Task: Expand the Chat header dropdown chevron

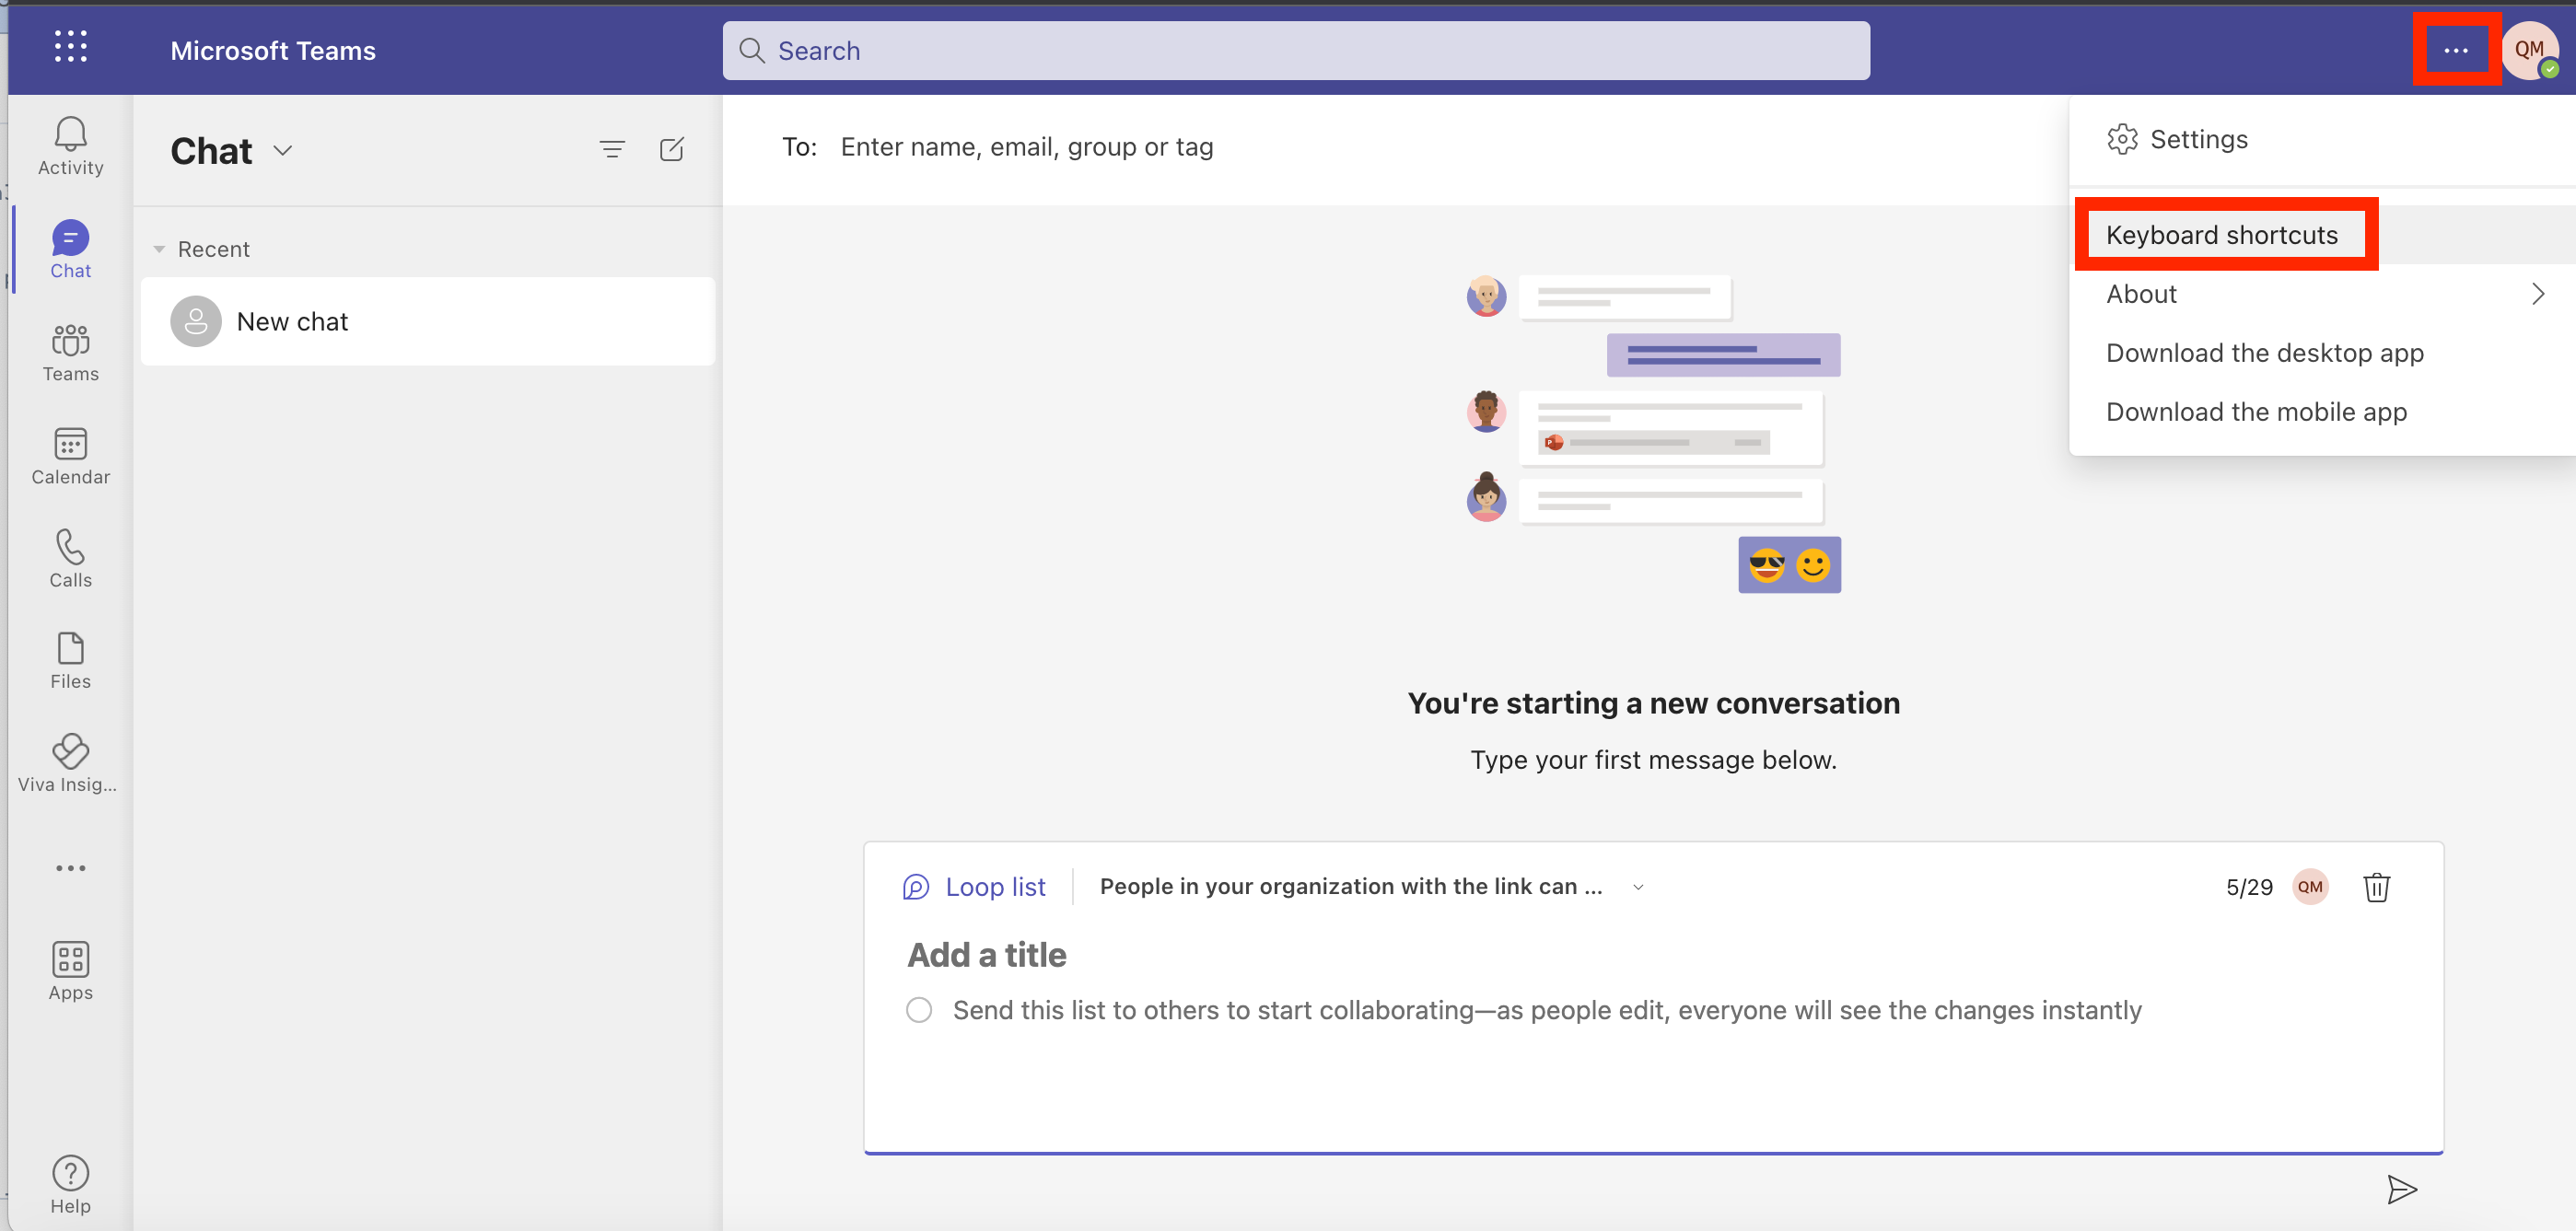Action: point(283,151)
